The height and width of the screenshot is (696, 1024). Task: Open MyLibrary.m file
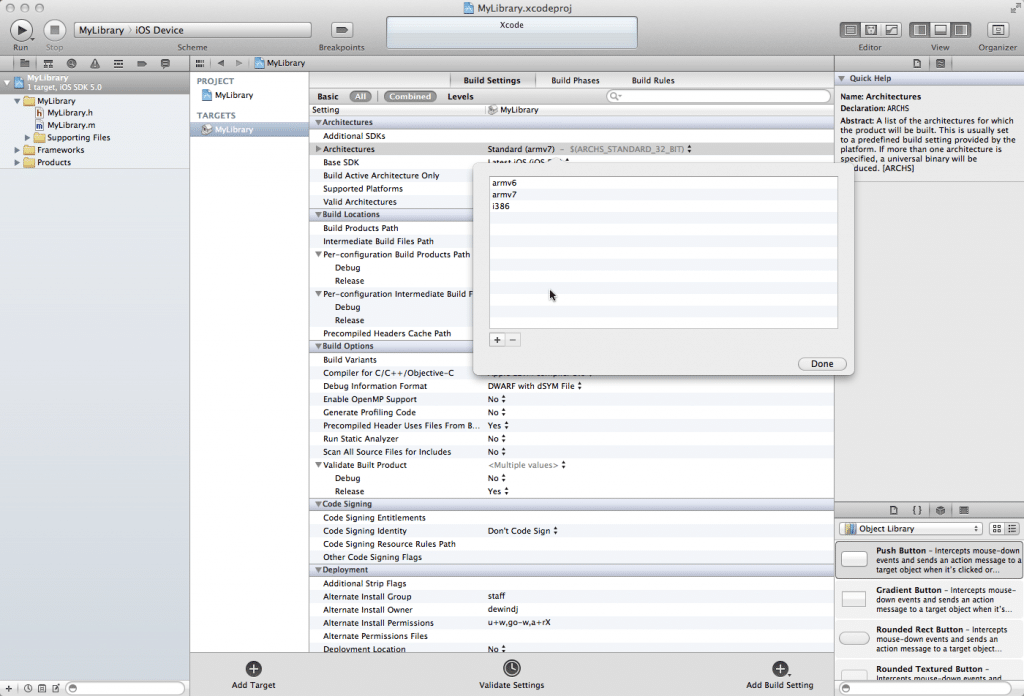point(71,125)
